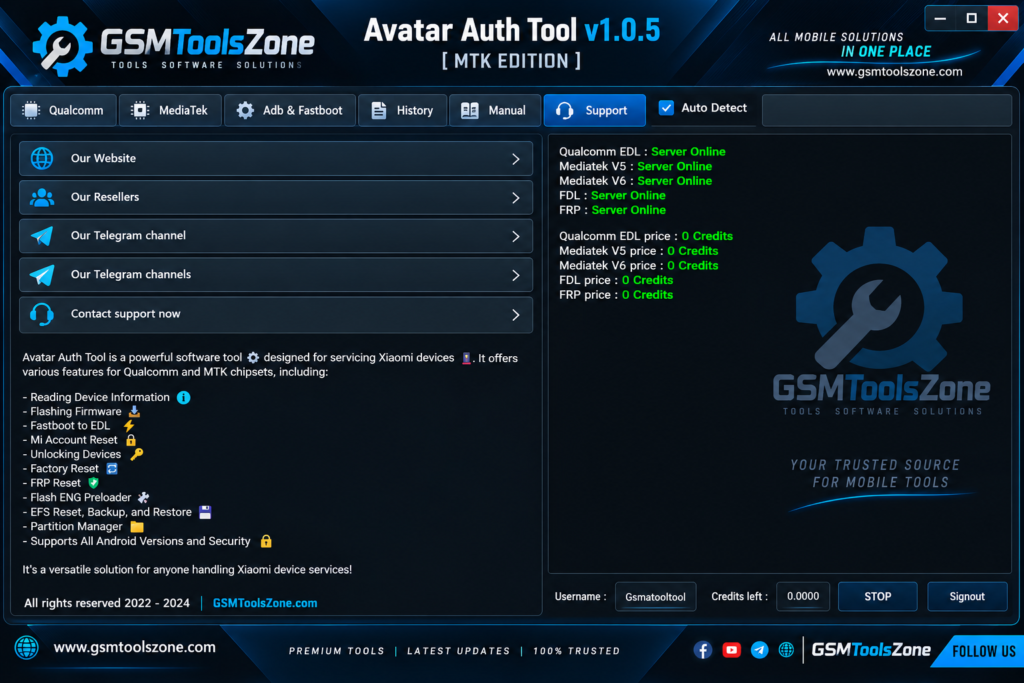Screen dimensions: 1024x683
Task: Open the Contact support now row
Action: [276, 315]
